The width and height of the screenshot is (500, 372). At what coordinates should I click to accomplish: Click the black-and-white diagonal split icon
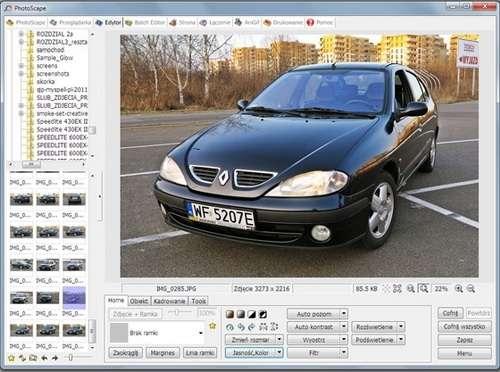tap(252, 314)
